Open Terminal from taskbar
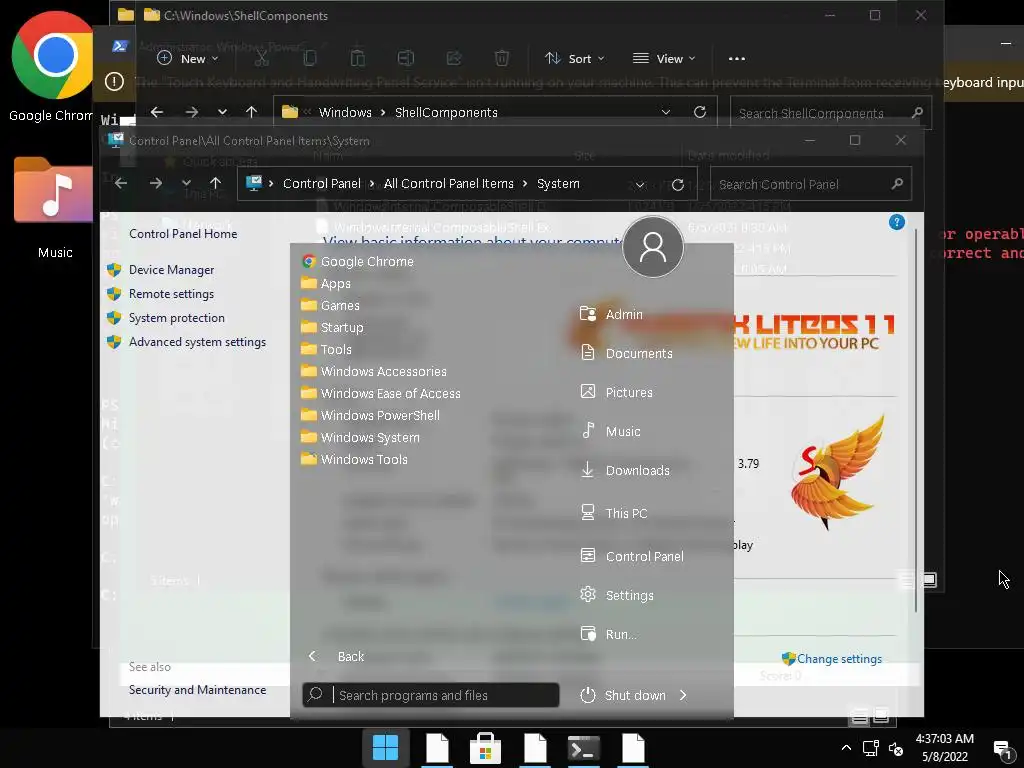Viewport: 1024px width, 768px height. tap(583, 748)
